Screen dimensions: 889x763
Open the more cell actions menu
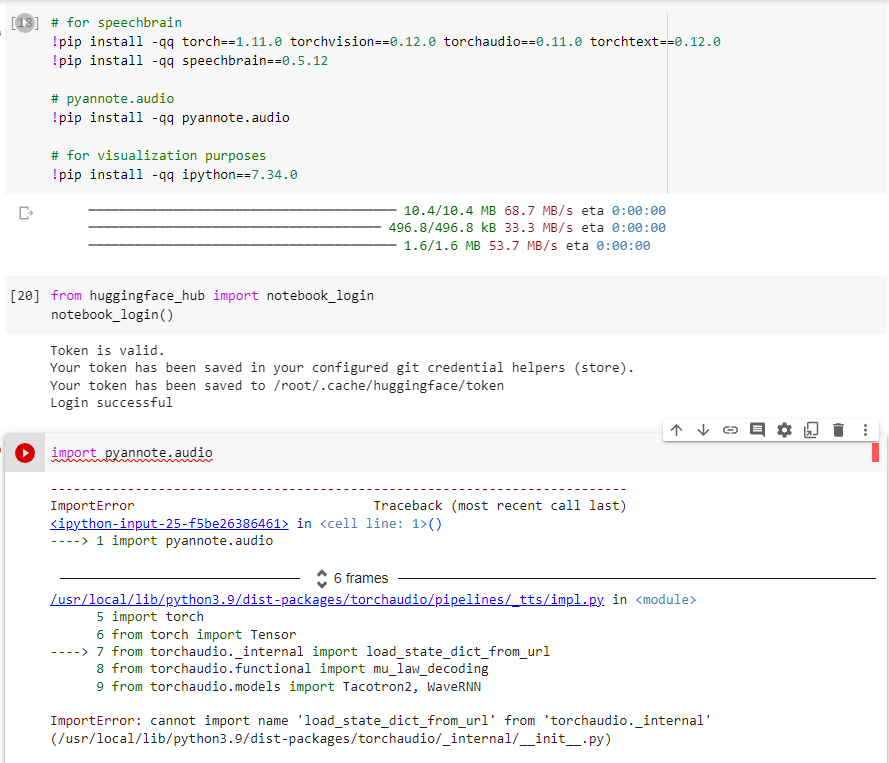tap(864, 430)
